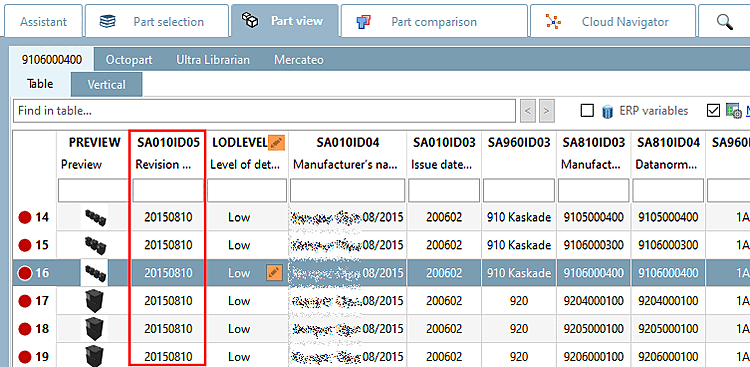Click filter field under SA010ID05 column
The image size is (750, 367).
[x=168, y=191]
